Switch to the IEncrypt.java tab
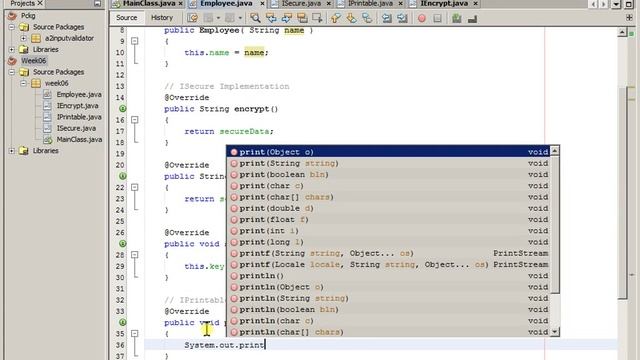This screenshot has width=640, height=360. pos(444,3)
